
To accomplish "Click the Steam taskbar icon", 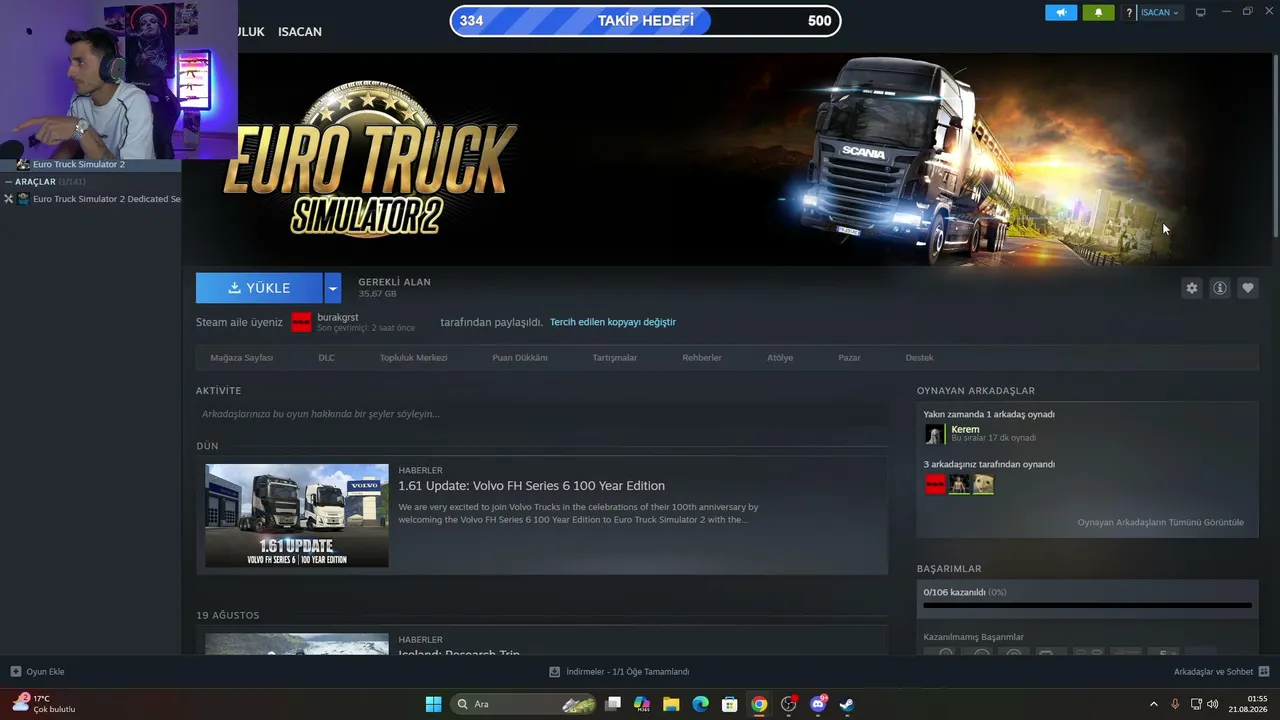I will click(x=847, y=704).
